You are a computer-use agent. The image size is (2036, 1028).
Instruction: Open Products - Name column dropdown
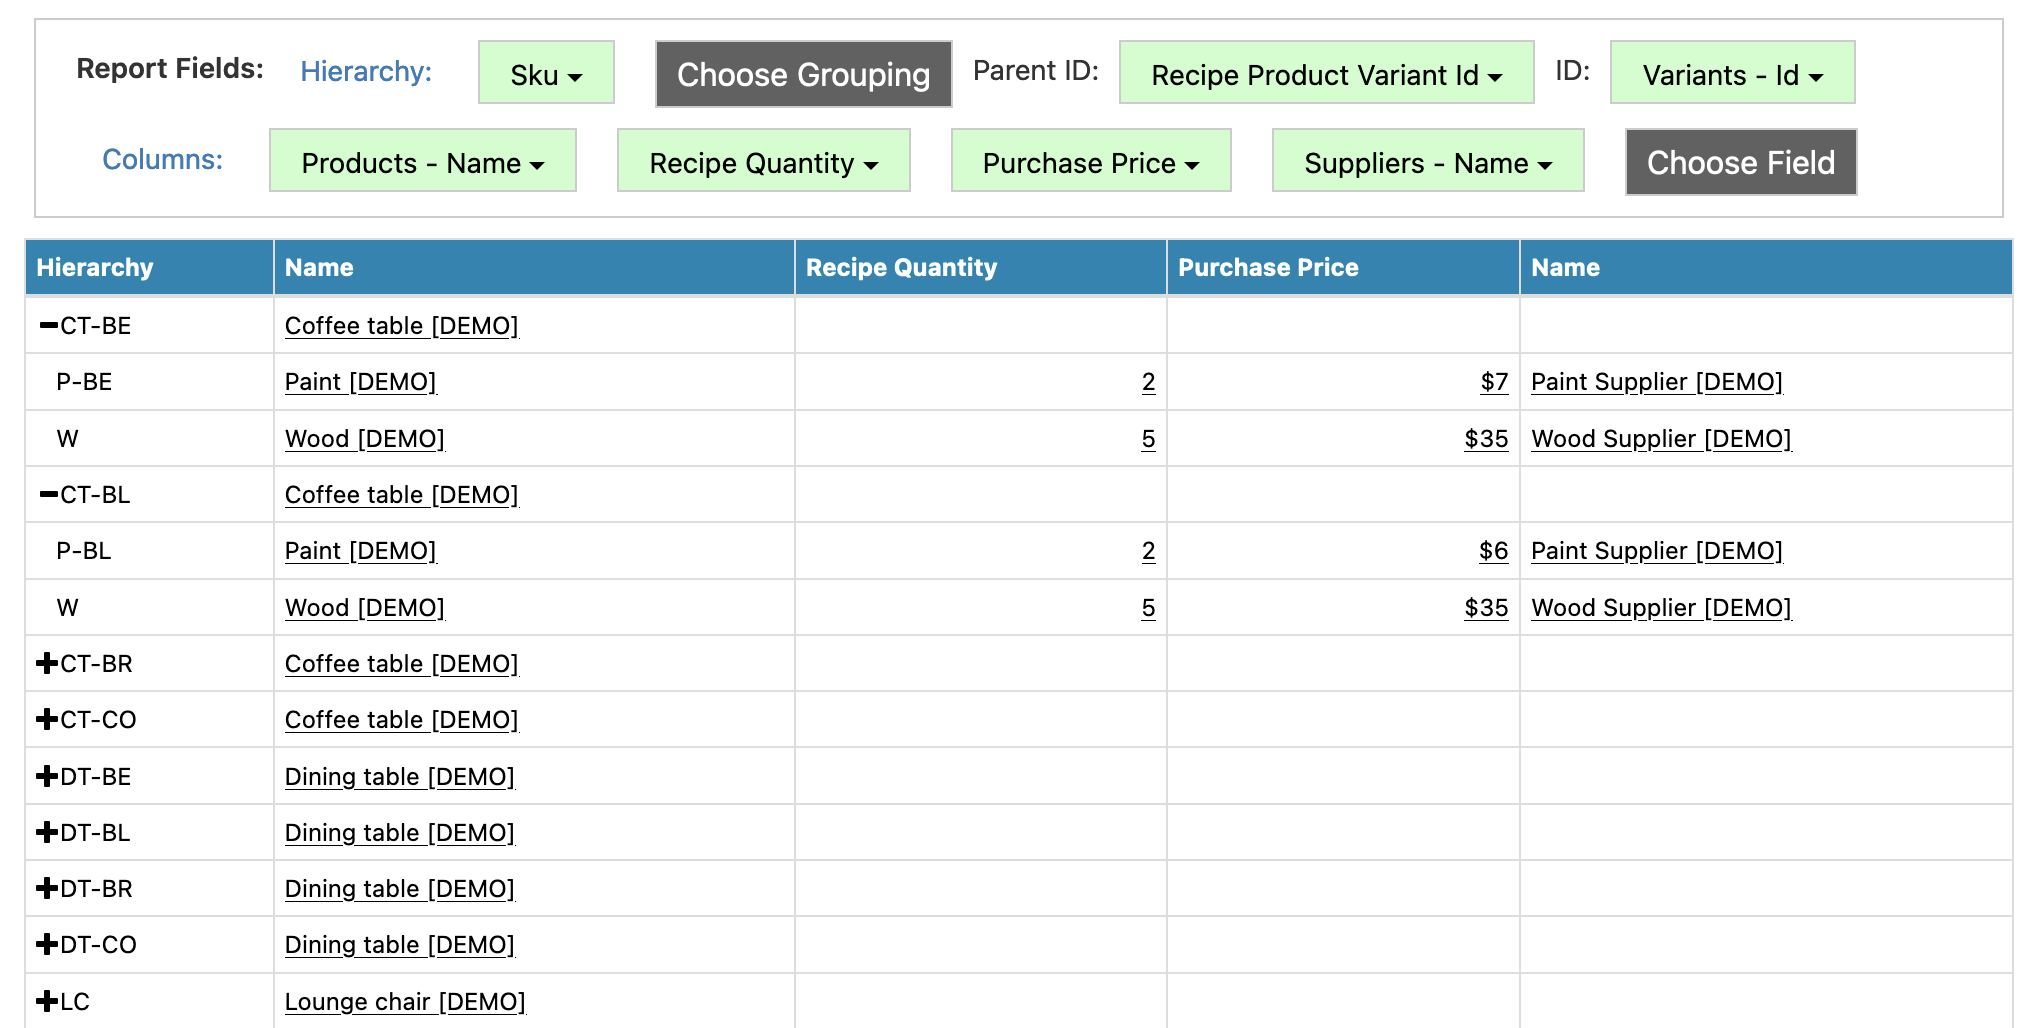click(423, 161)
